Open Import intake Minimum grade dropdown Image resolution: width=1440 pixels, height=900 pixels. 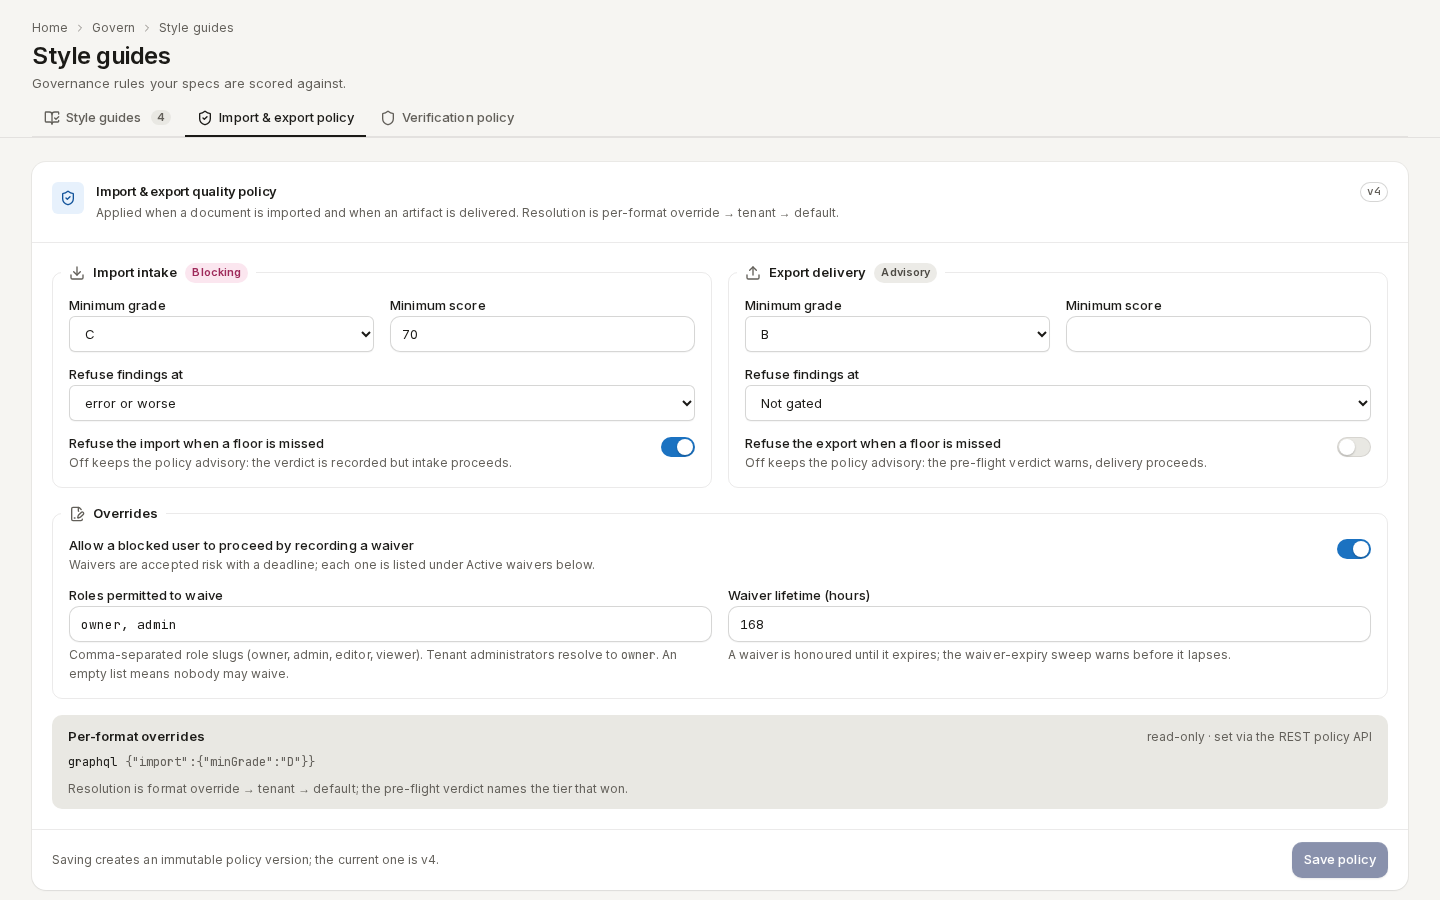tap(221, 334)
